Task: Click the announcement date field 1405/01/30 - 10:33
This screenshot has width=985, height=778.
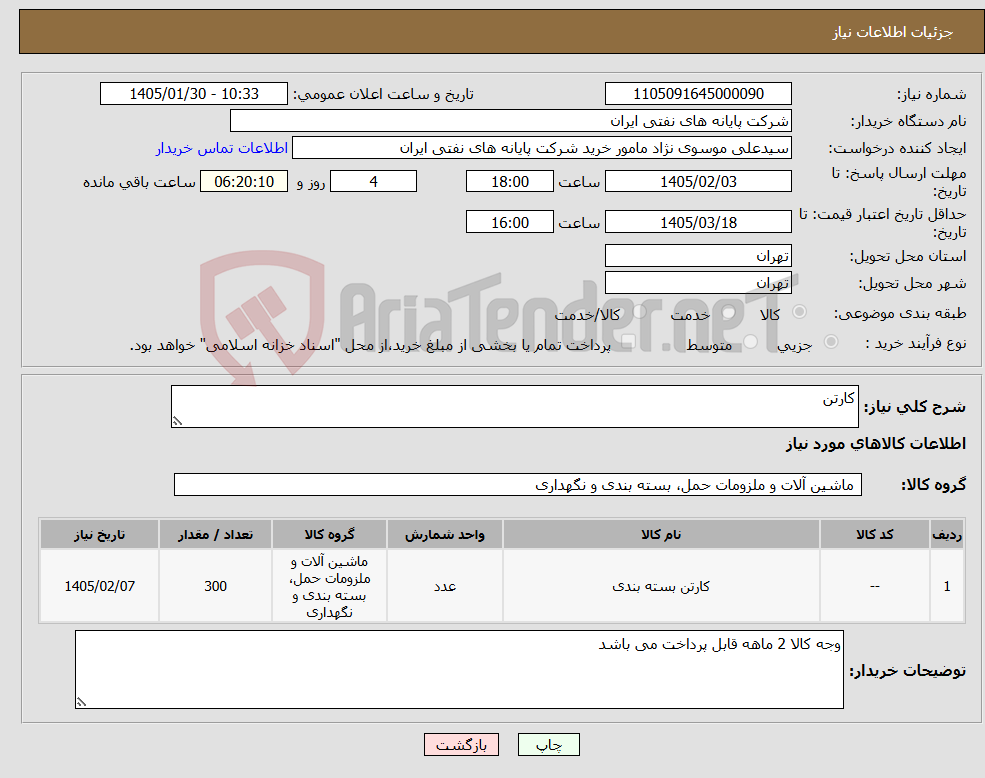Action: [x=193, y=94]
